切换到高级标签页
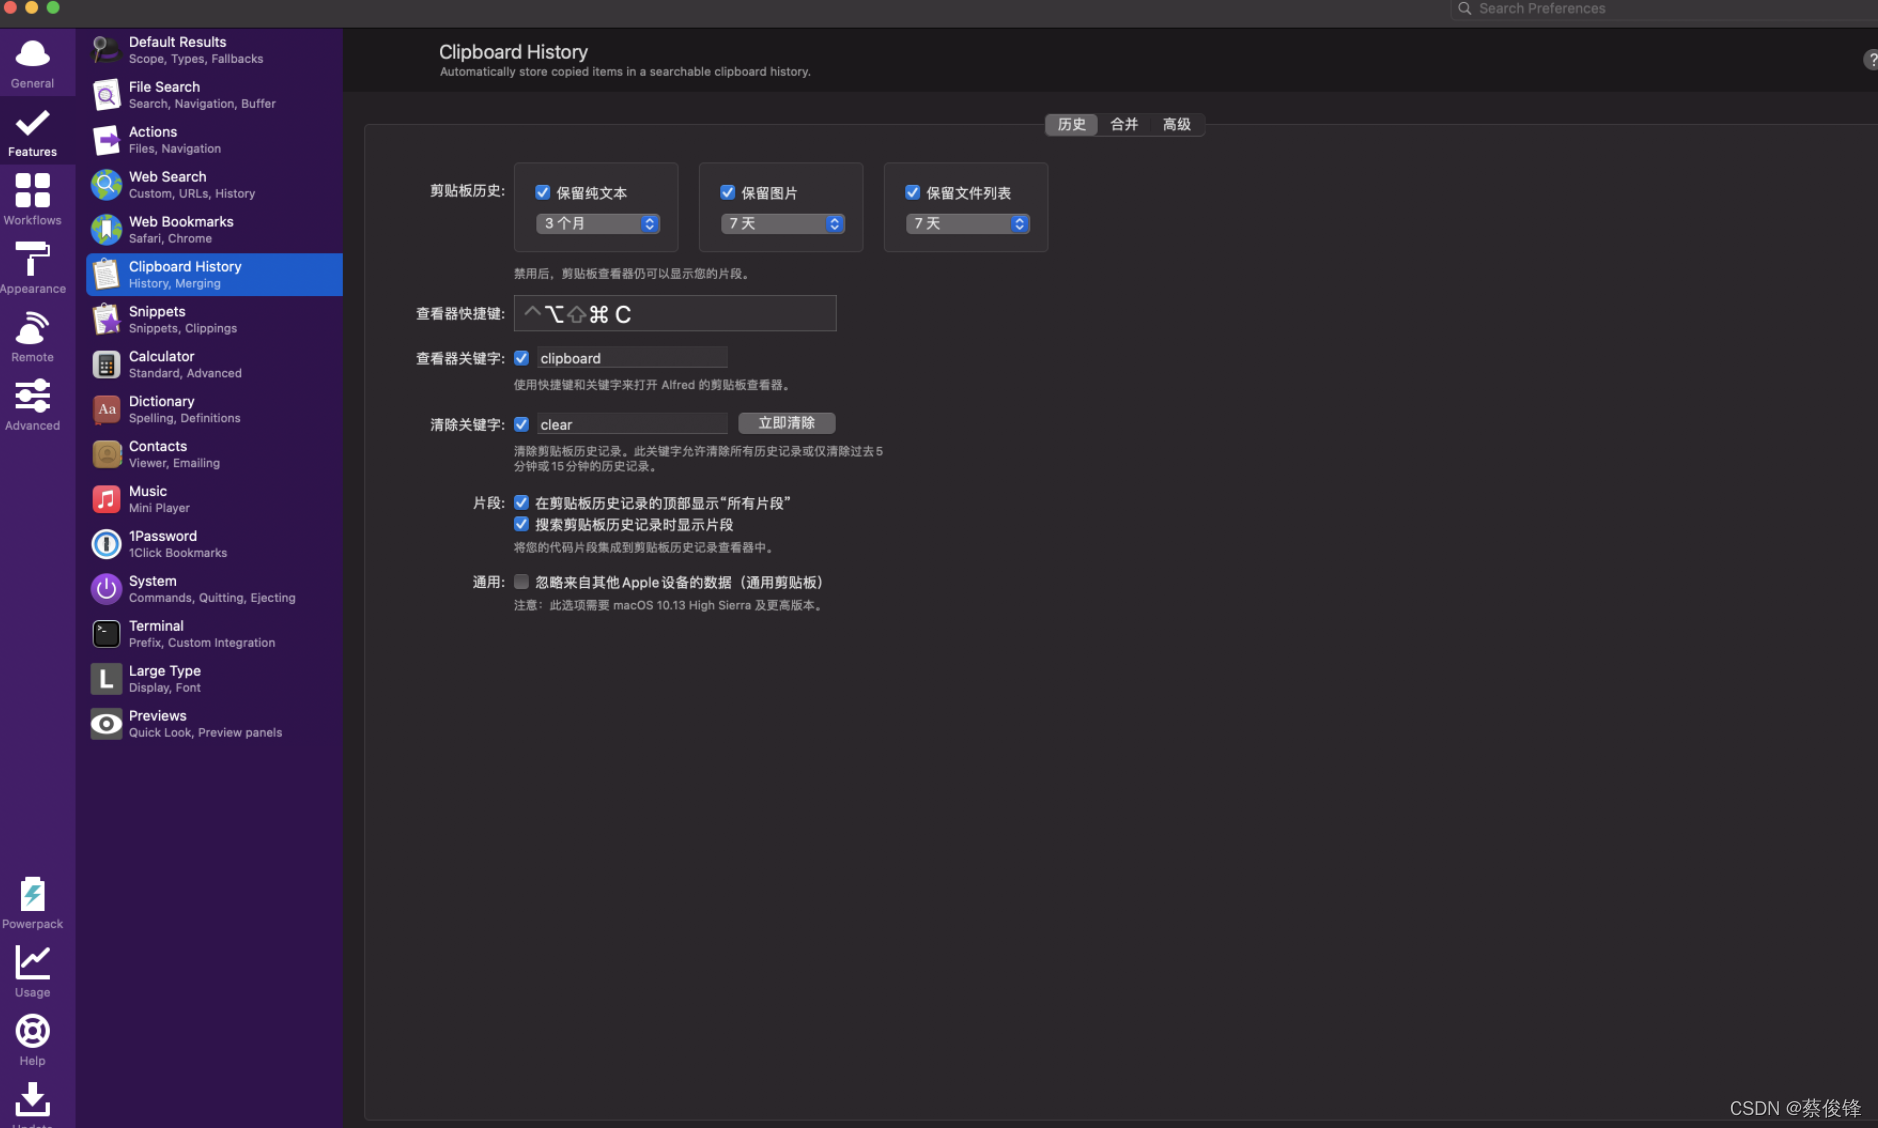Viewport: 1878px width, 1128px height. tap(1177, 124)
